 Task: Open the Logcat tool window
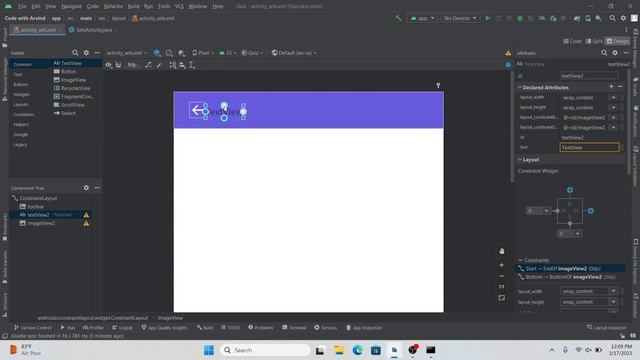tap(122, 327)
